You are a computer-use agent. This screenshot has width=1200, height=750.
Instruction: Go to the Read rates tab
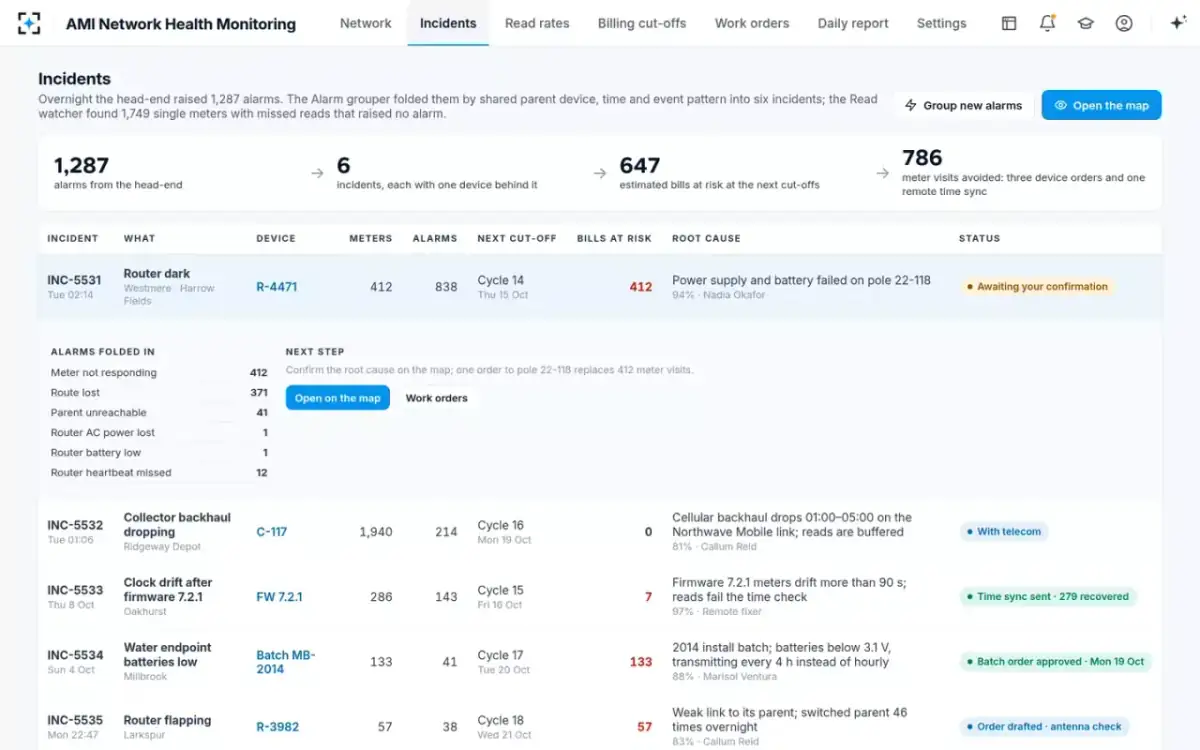click(537, 23)
